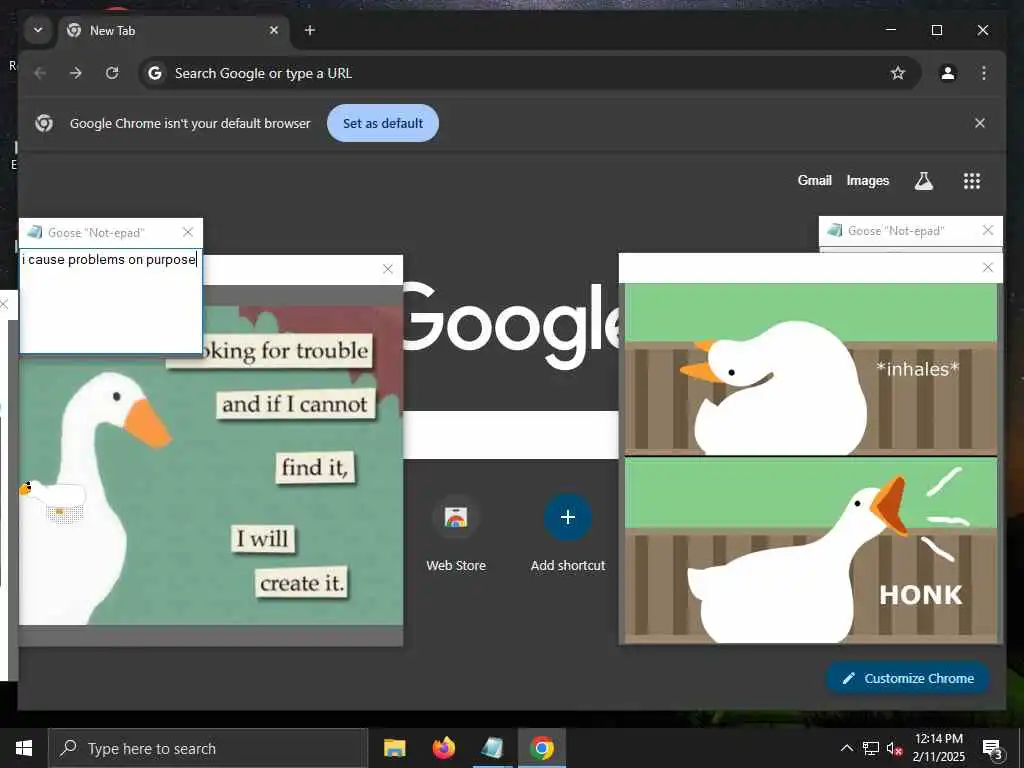Click the text 'i cause problems on purpose'
This screenshot has height=768, width=1024.
click(x=108, y=259)
